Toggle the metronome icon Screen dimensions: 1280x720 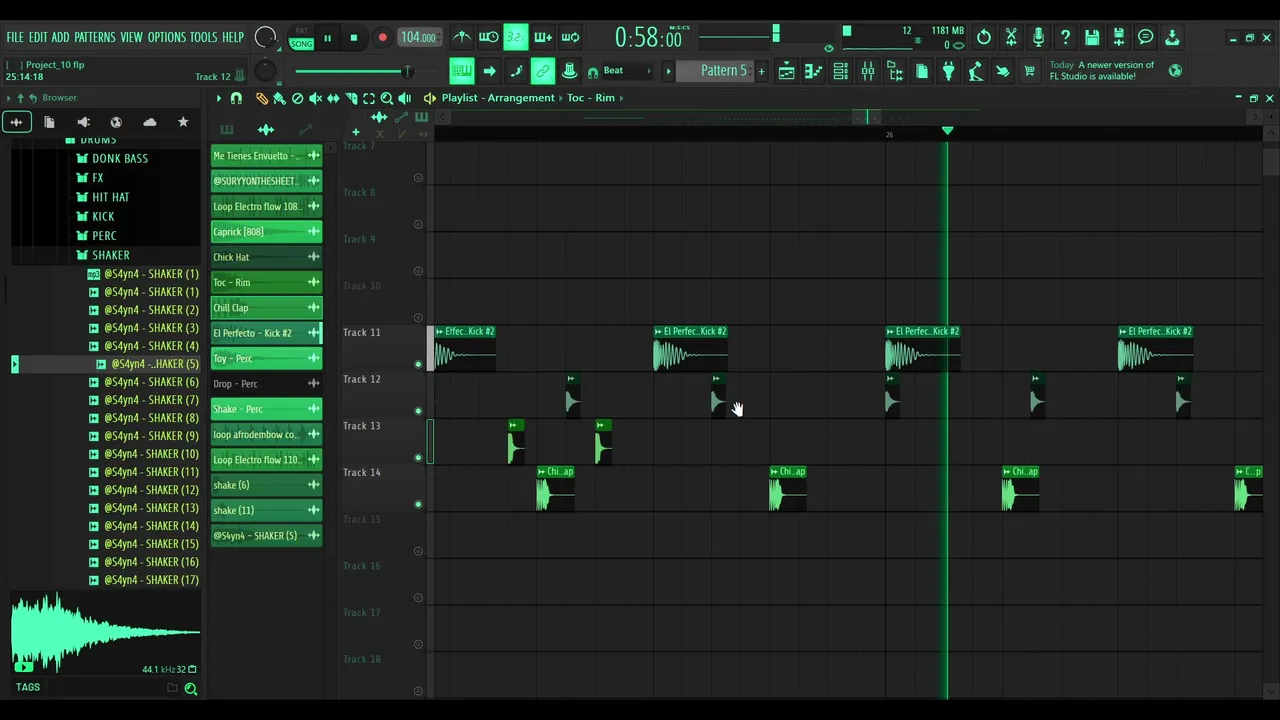(462, 38)
